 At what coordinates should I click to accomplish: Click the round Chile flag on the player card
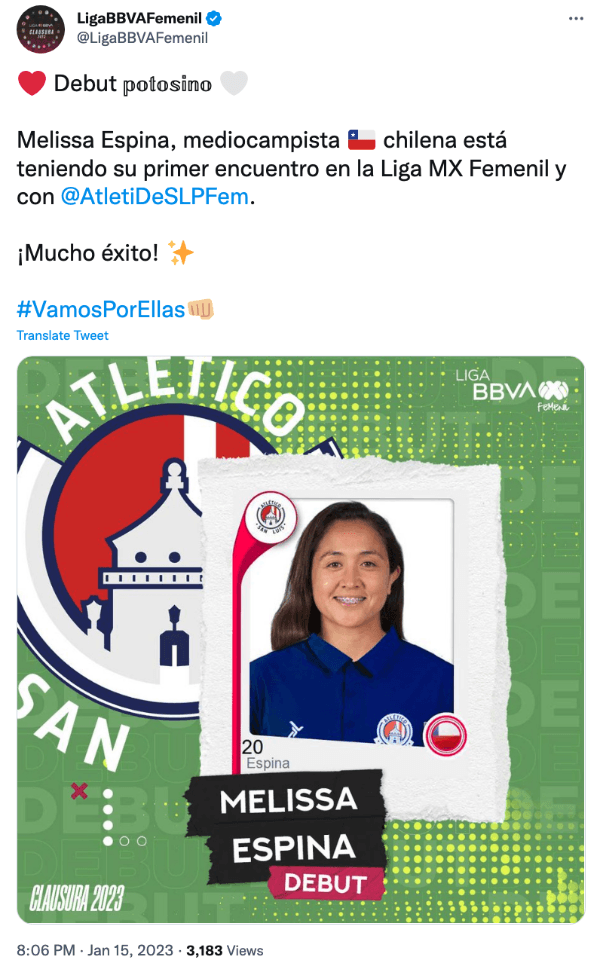pyautogui.click(x=446, y=734)
